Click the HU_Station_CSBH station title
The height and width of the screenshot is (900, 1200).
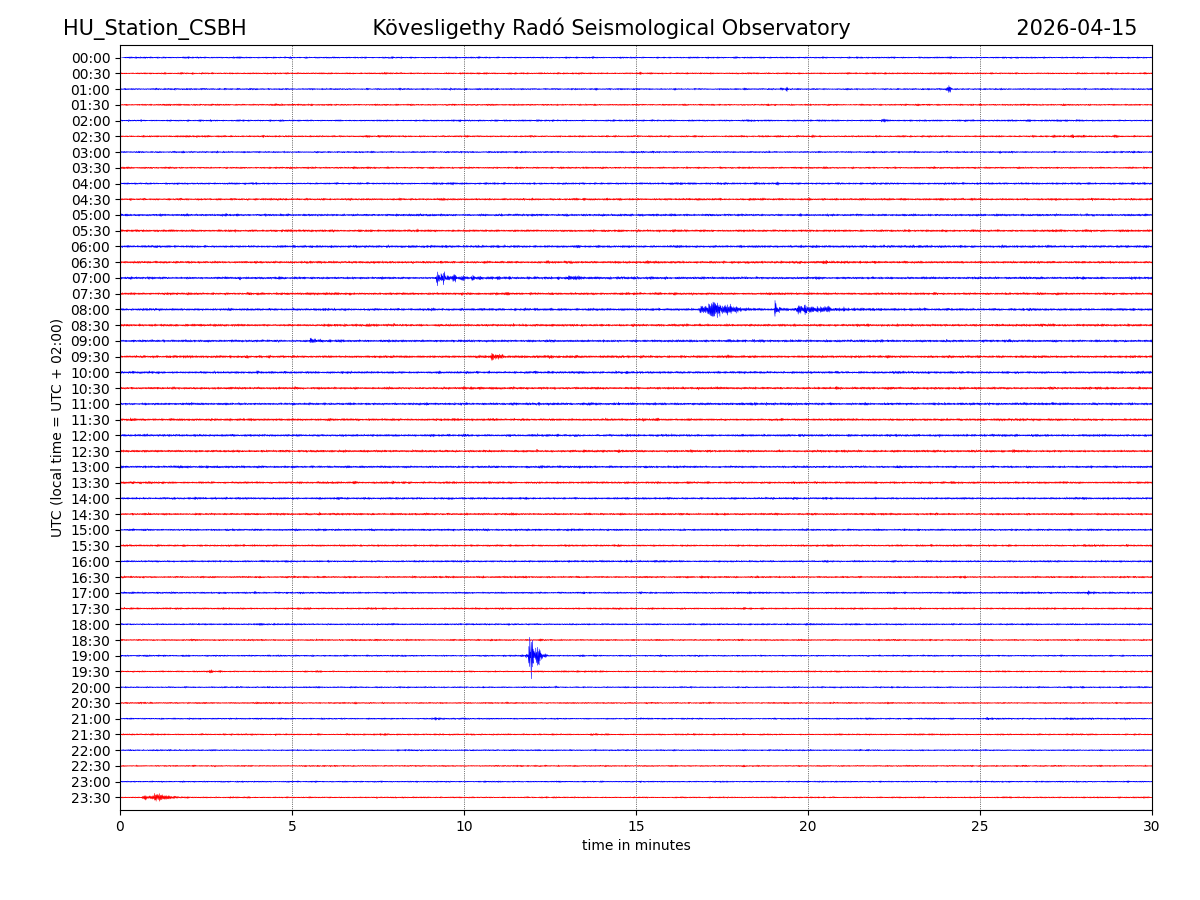pos(154,28)
